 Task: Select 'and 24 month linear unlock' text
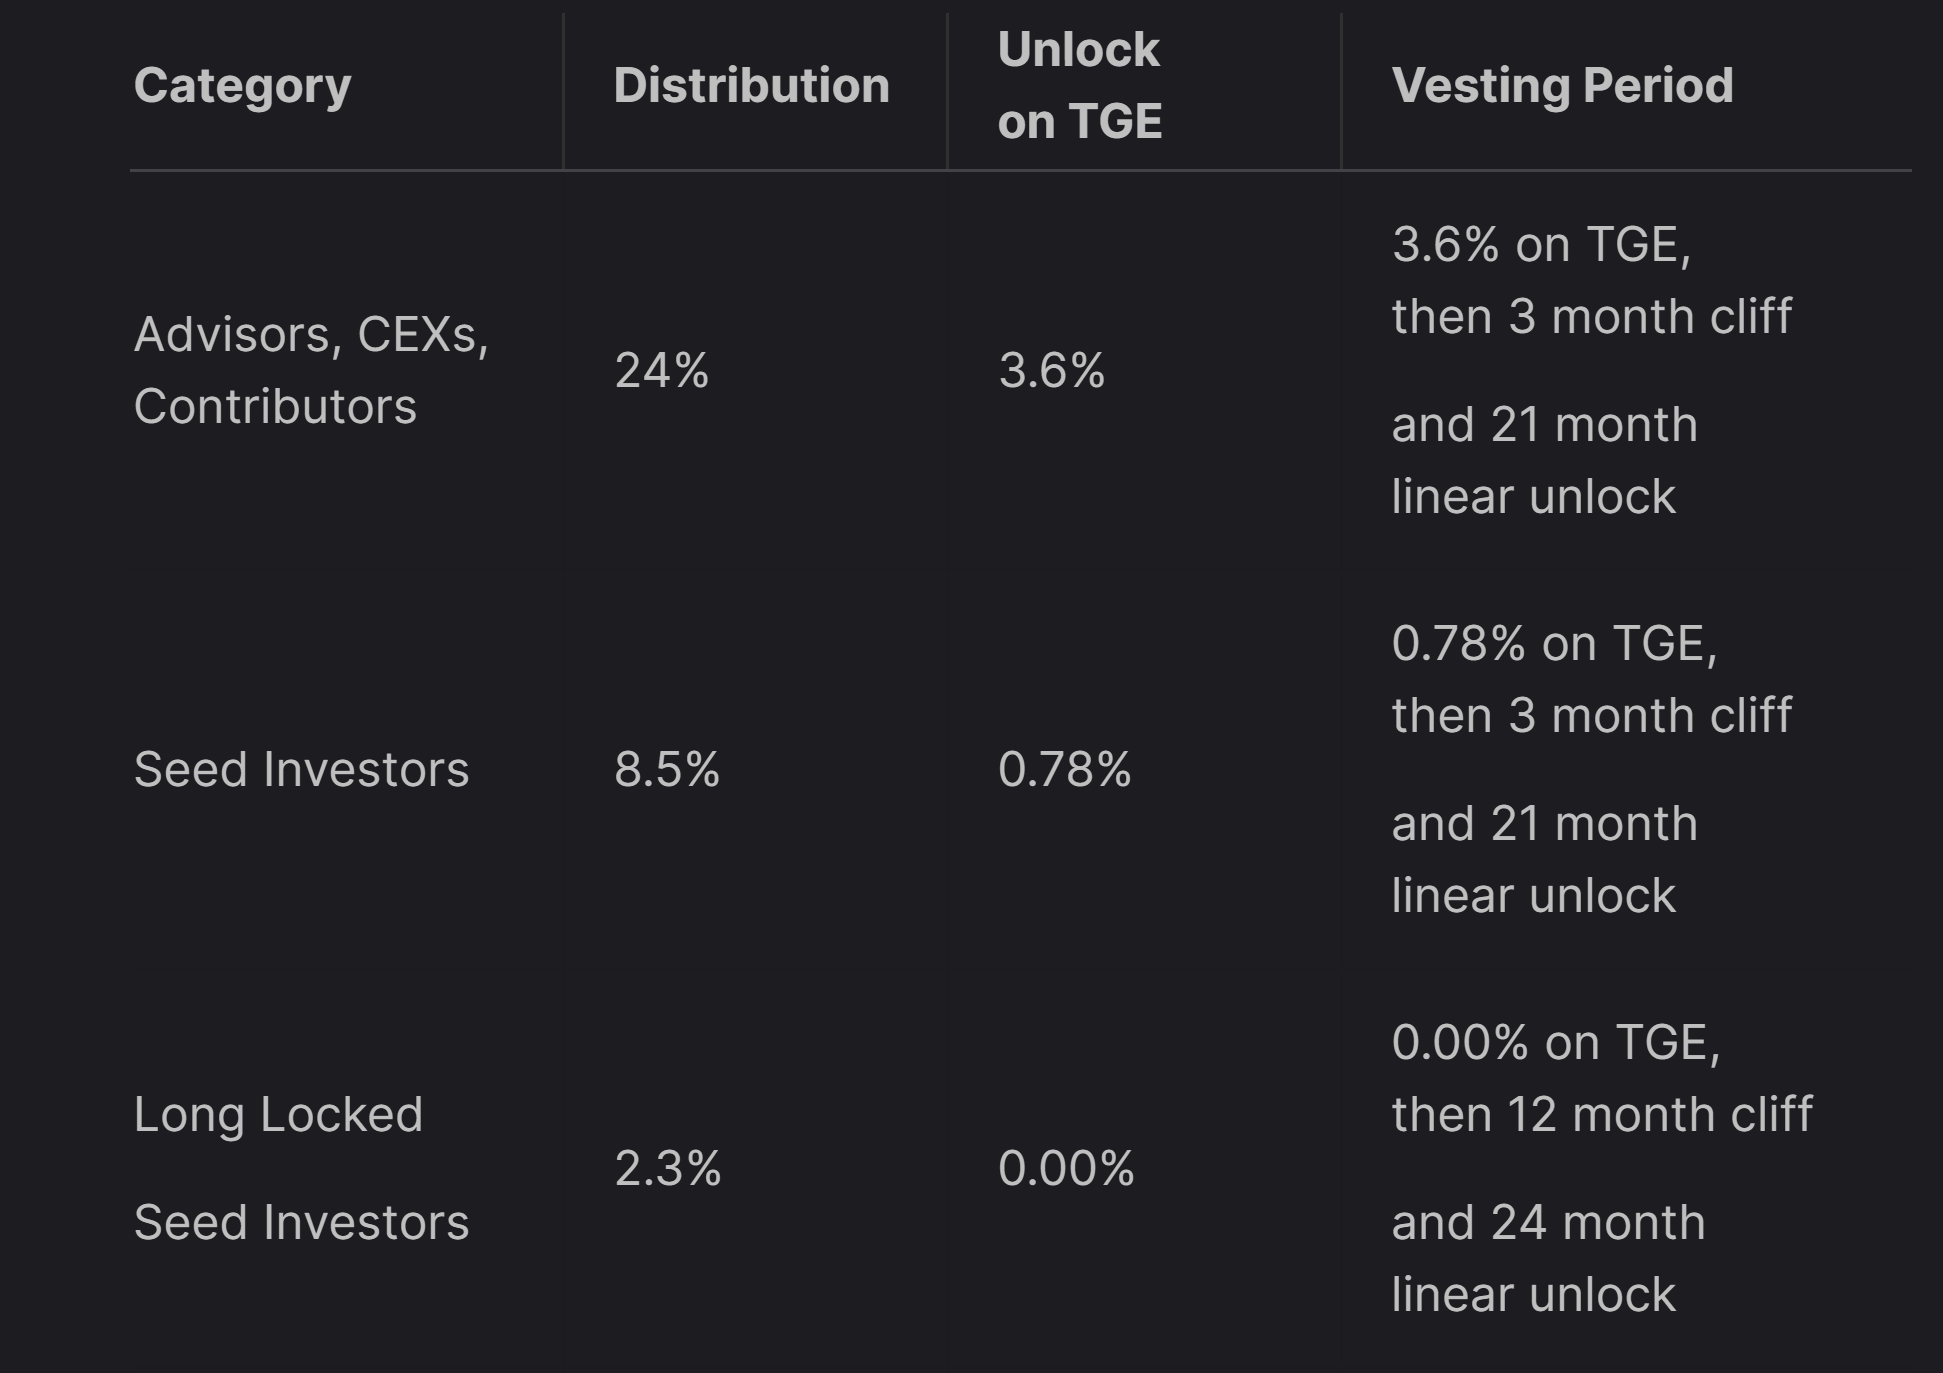[1548, 1259]
